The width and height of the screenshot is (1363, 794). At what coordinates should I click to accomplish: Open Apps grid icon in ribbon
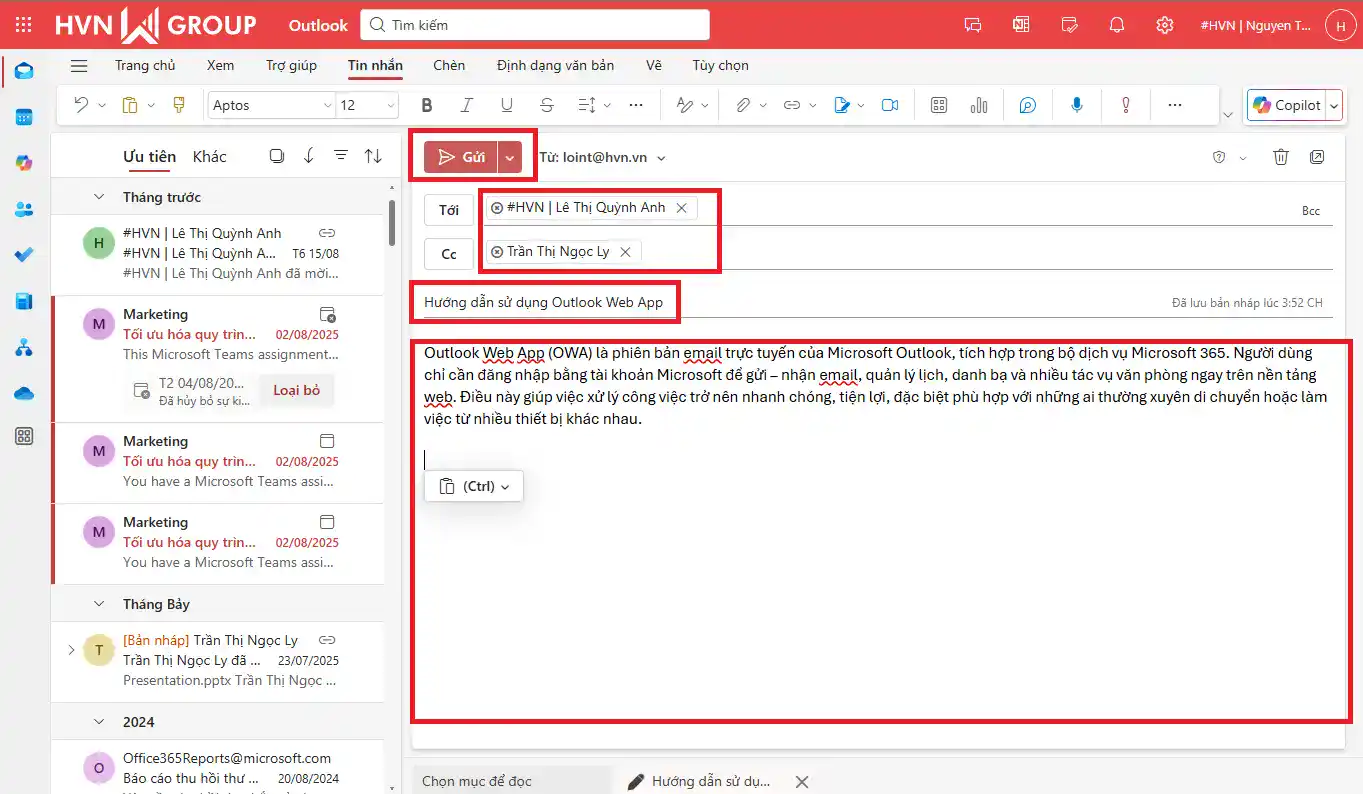[939, 105]
